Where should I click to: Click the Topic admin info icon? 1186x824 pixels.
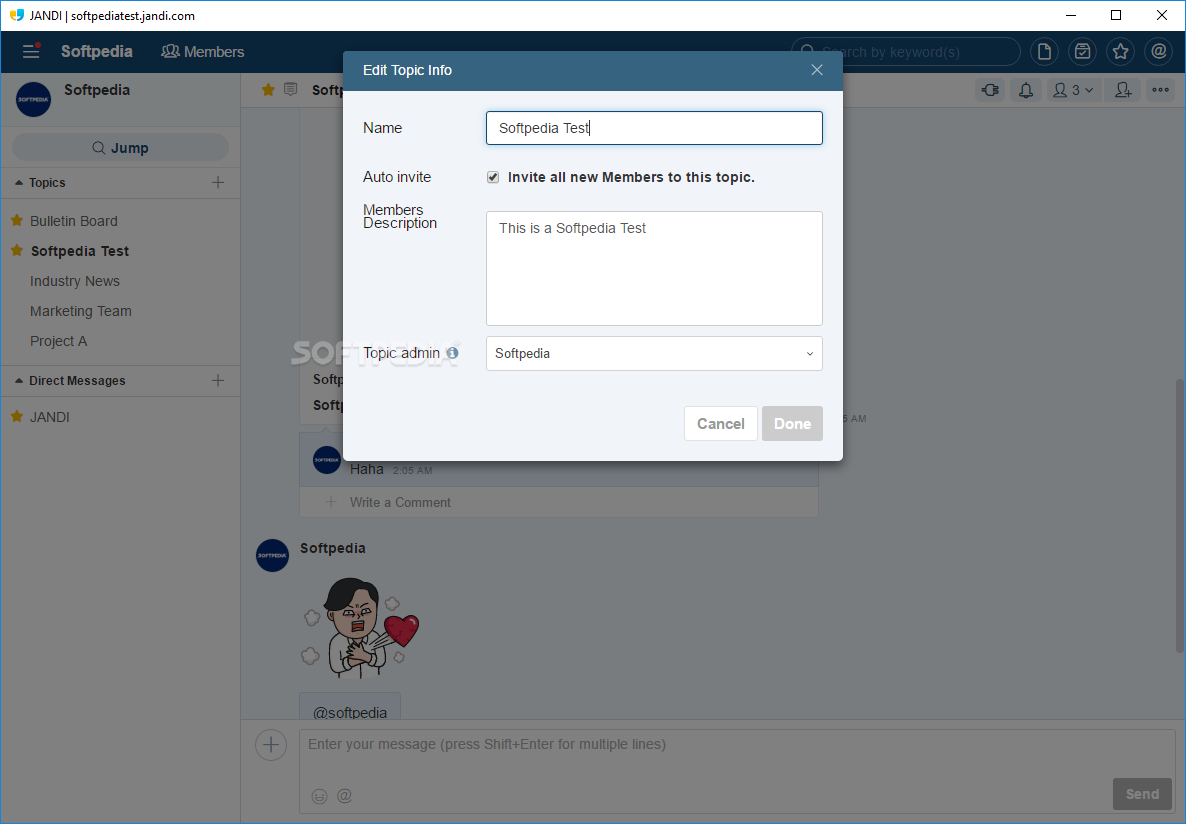(x=452, y=353)
